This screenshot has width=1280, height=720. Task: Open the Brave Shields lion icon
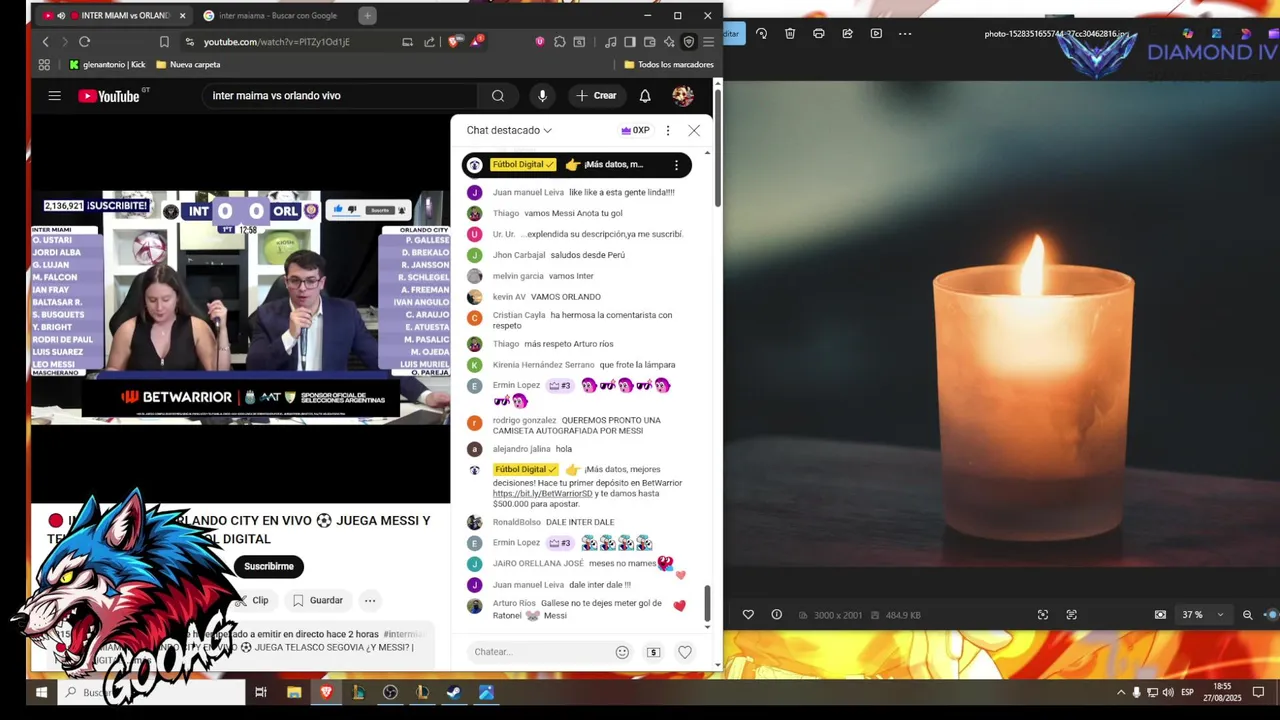[455, 42]
